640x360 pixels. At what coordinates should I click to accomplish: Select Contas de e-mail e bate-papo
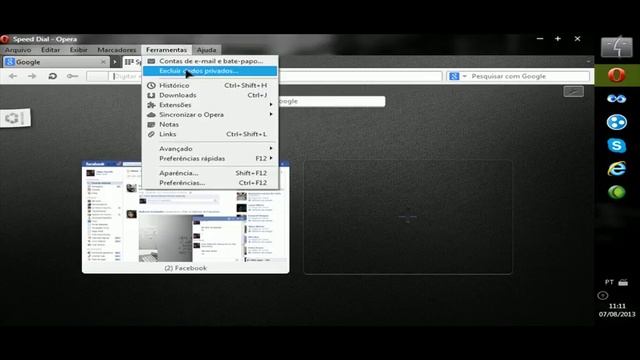click(x=210, y=61)
